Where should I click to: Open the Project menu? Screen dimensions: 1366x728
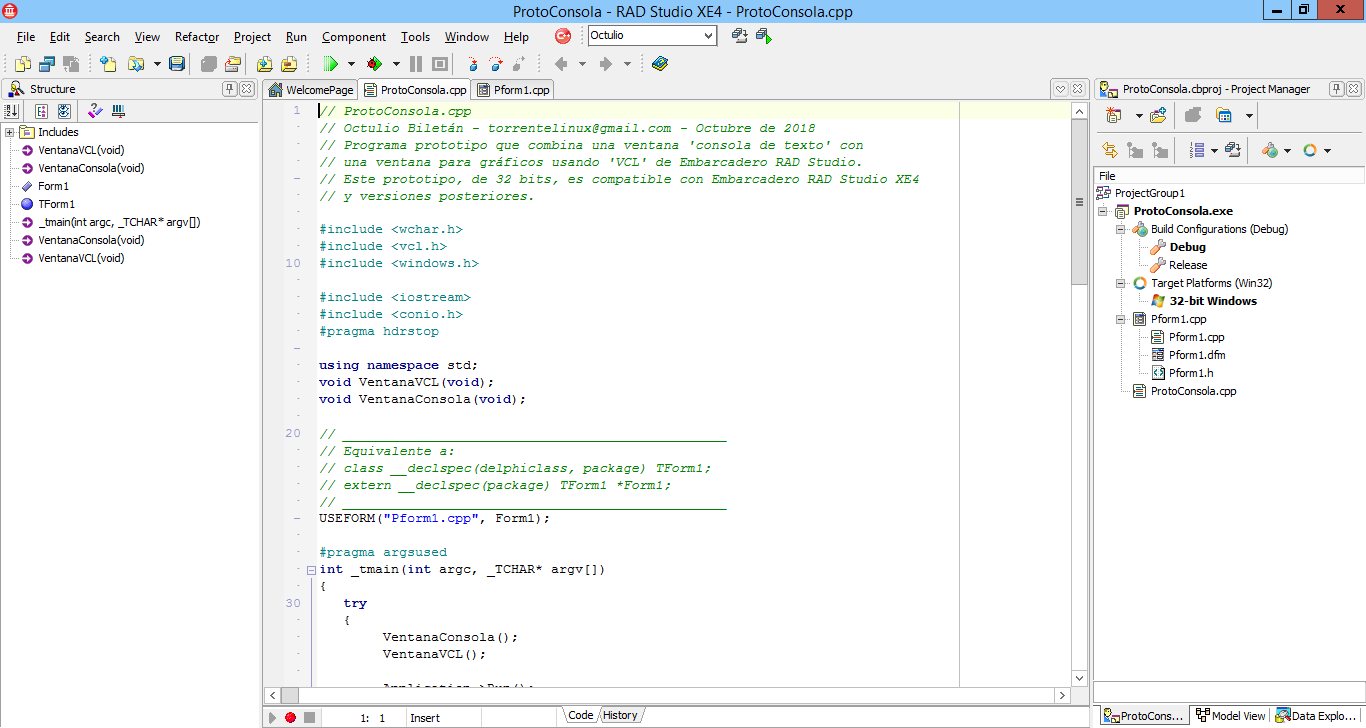click(252, 37)
